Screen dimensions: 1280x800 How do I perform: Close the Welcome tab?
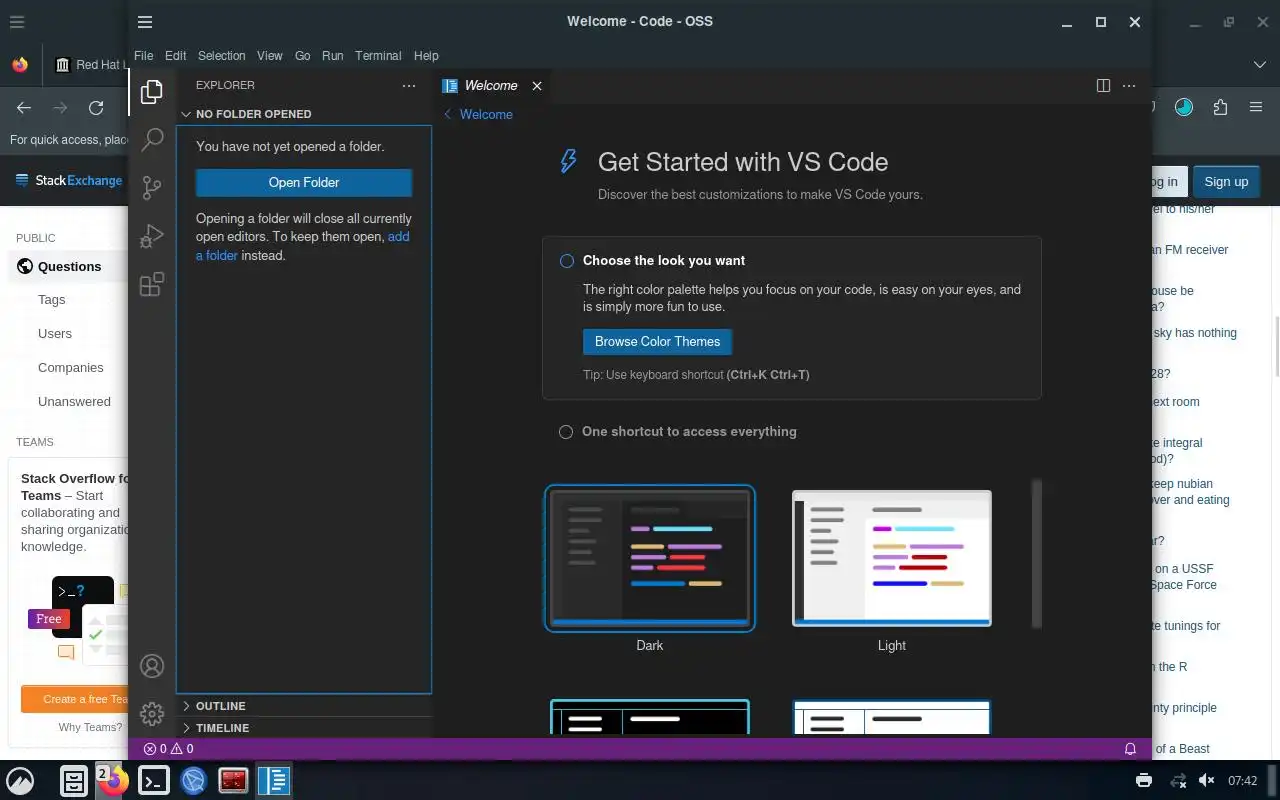pyautogui.click(x=537, y=86)
